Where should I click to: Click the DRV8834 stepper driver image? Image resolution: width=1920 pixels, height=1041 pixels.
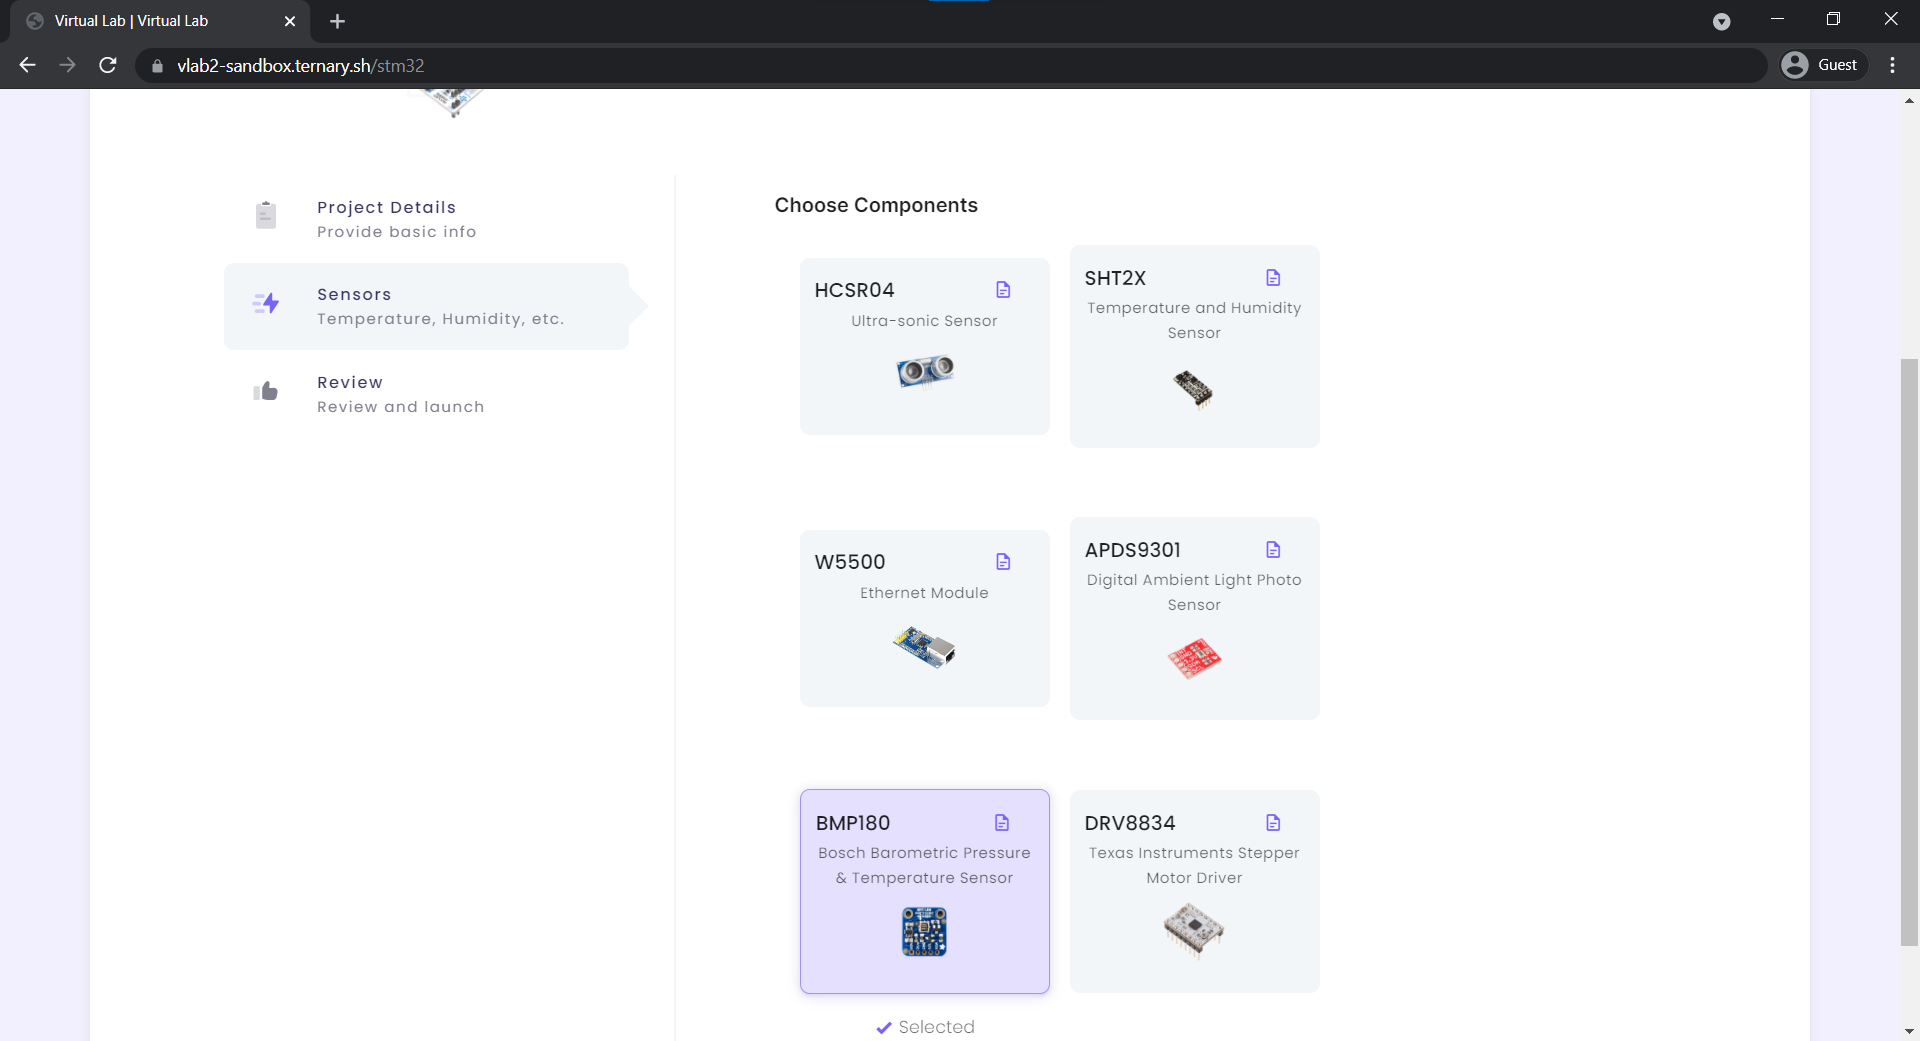click(x=1194, y=929)
